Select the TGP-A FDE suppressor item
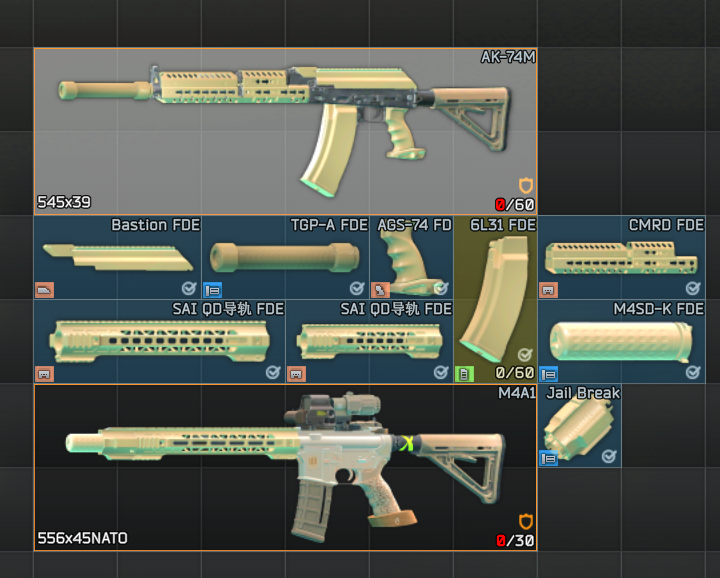720x578 pixels. (x=285, y=258)
